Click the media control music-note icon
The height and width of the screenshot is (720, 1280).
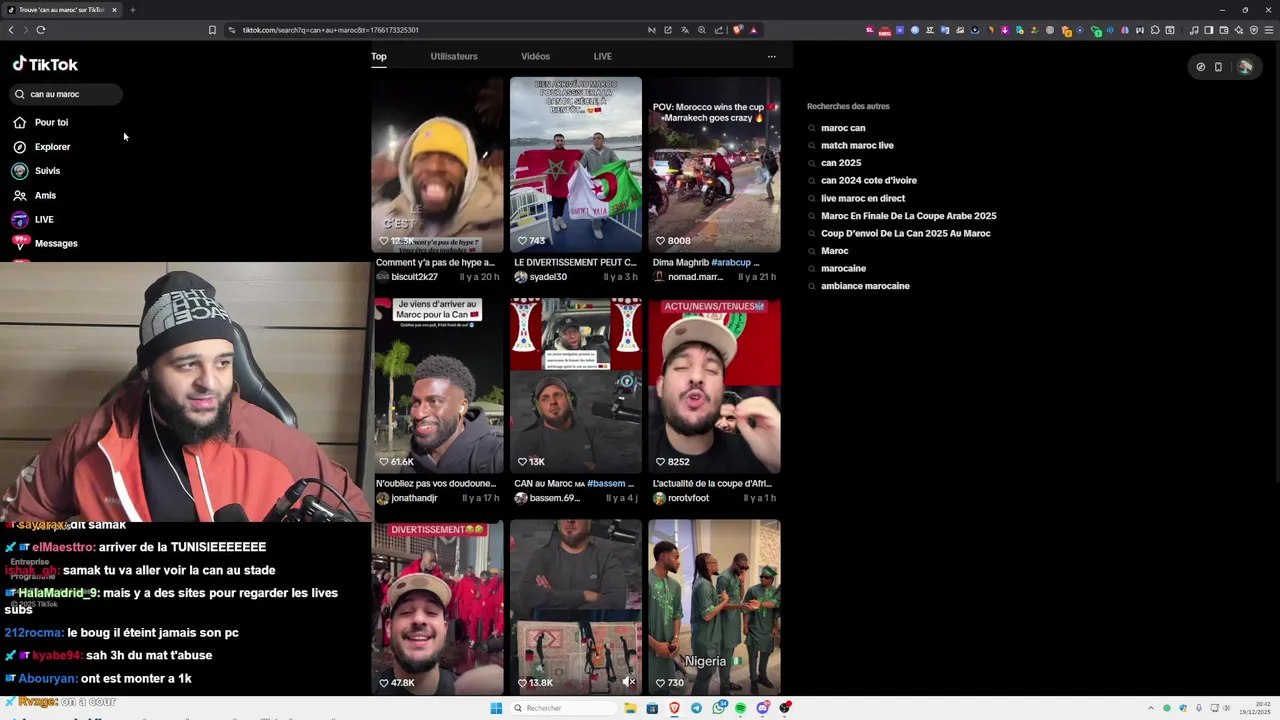tap(1193, 30)
